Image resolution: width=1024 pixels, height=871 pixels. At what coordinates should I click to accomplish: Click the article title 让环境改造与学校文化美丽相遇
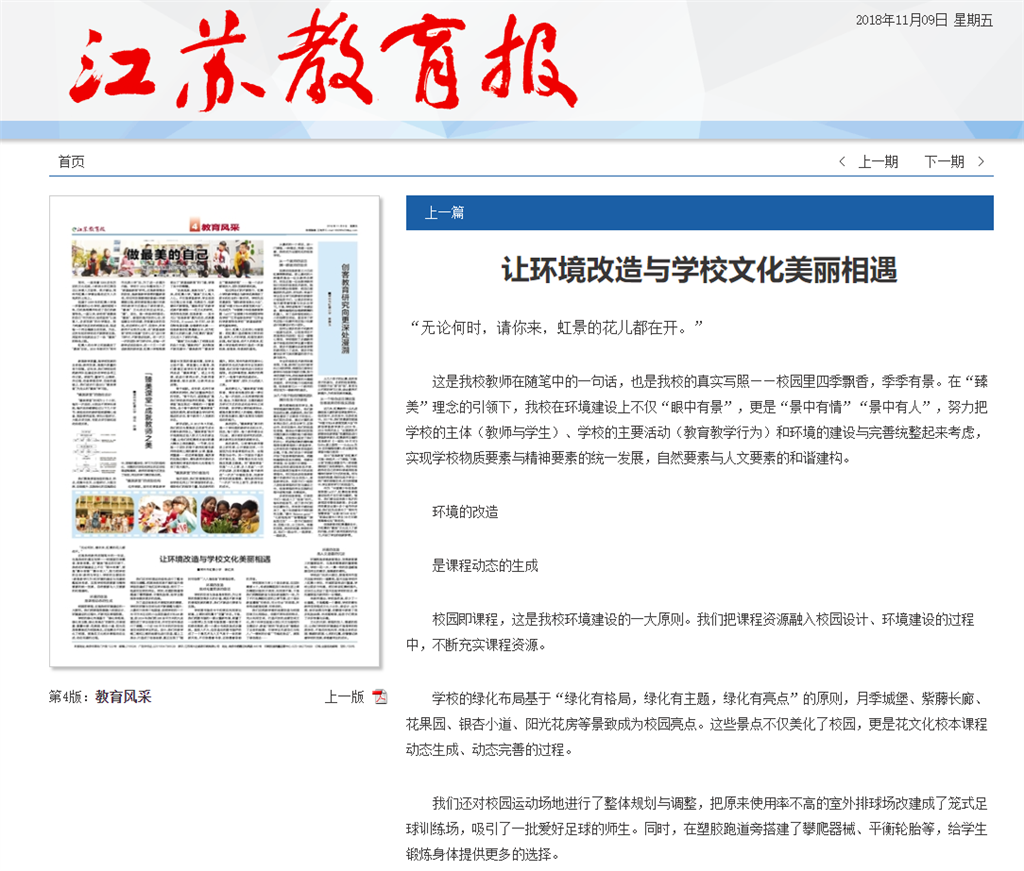(x=699, y=270)
